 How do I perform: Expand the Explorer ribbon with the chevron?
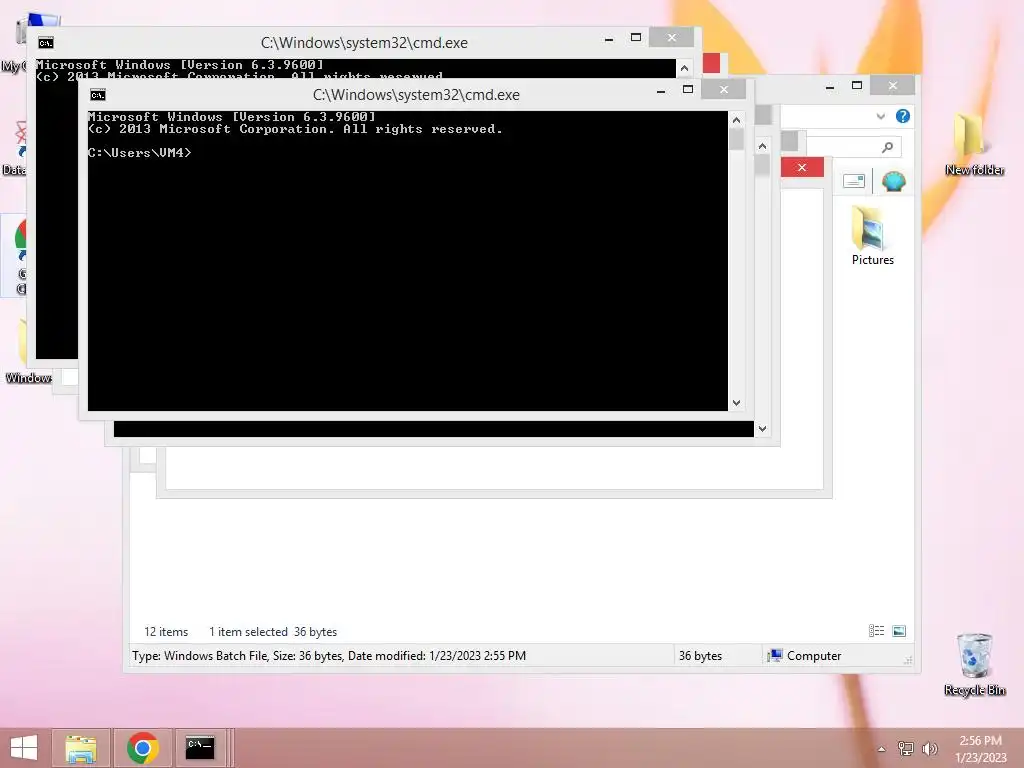(880, 116)
